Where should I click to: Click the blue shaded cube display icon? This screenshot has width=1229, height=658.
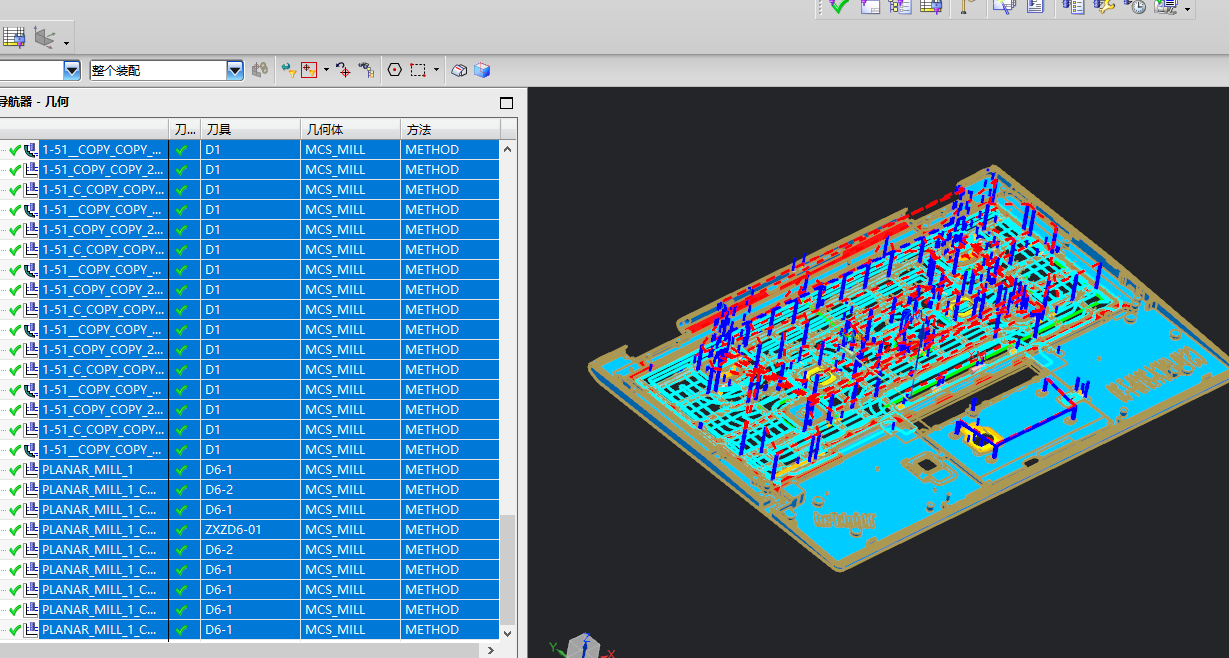click(x=482, y=70)
